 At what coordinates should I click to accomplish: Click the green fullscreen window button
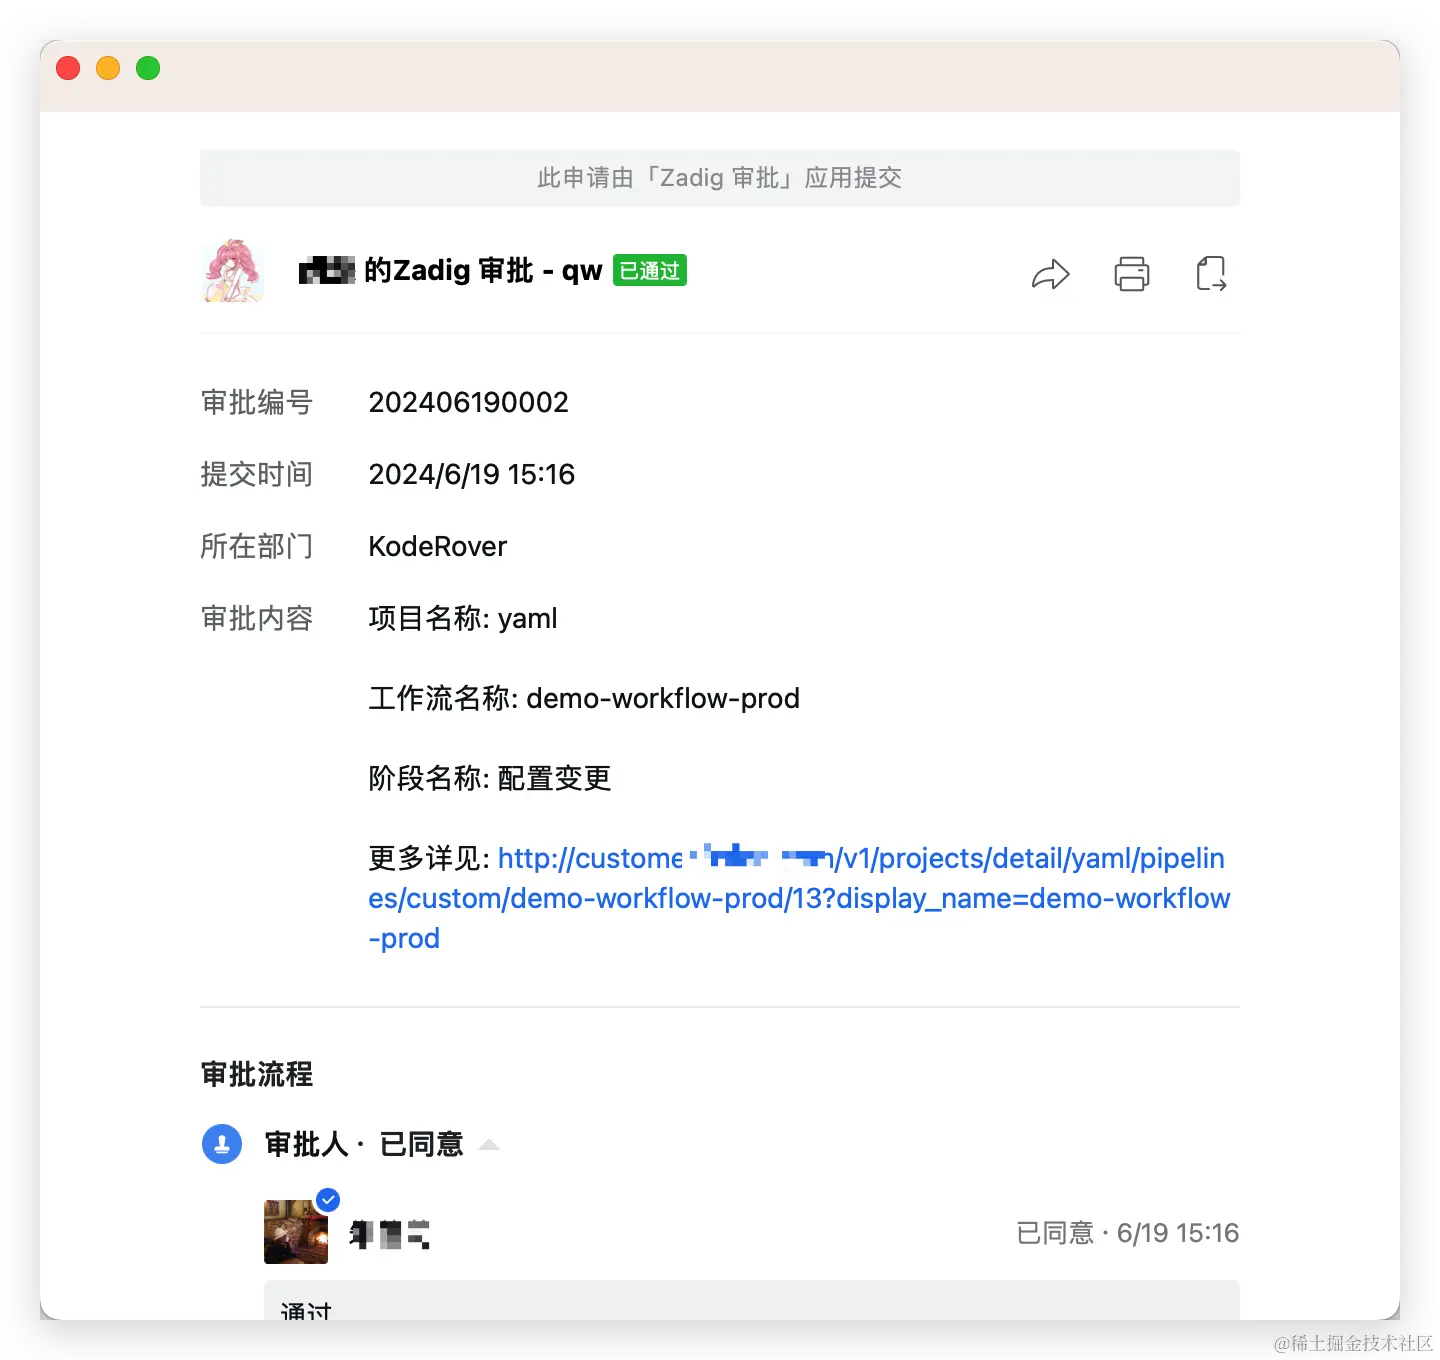tap(148, 68)
